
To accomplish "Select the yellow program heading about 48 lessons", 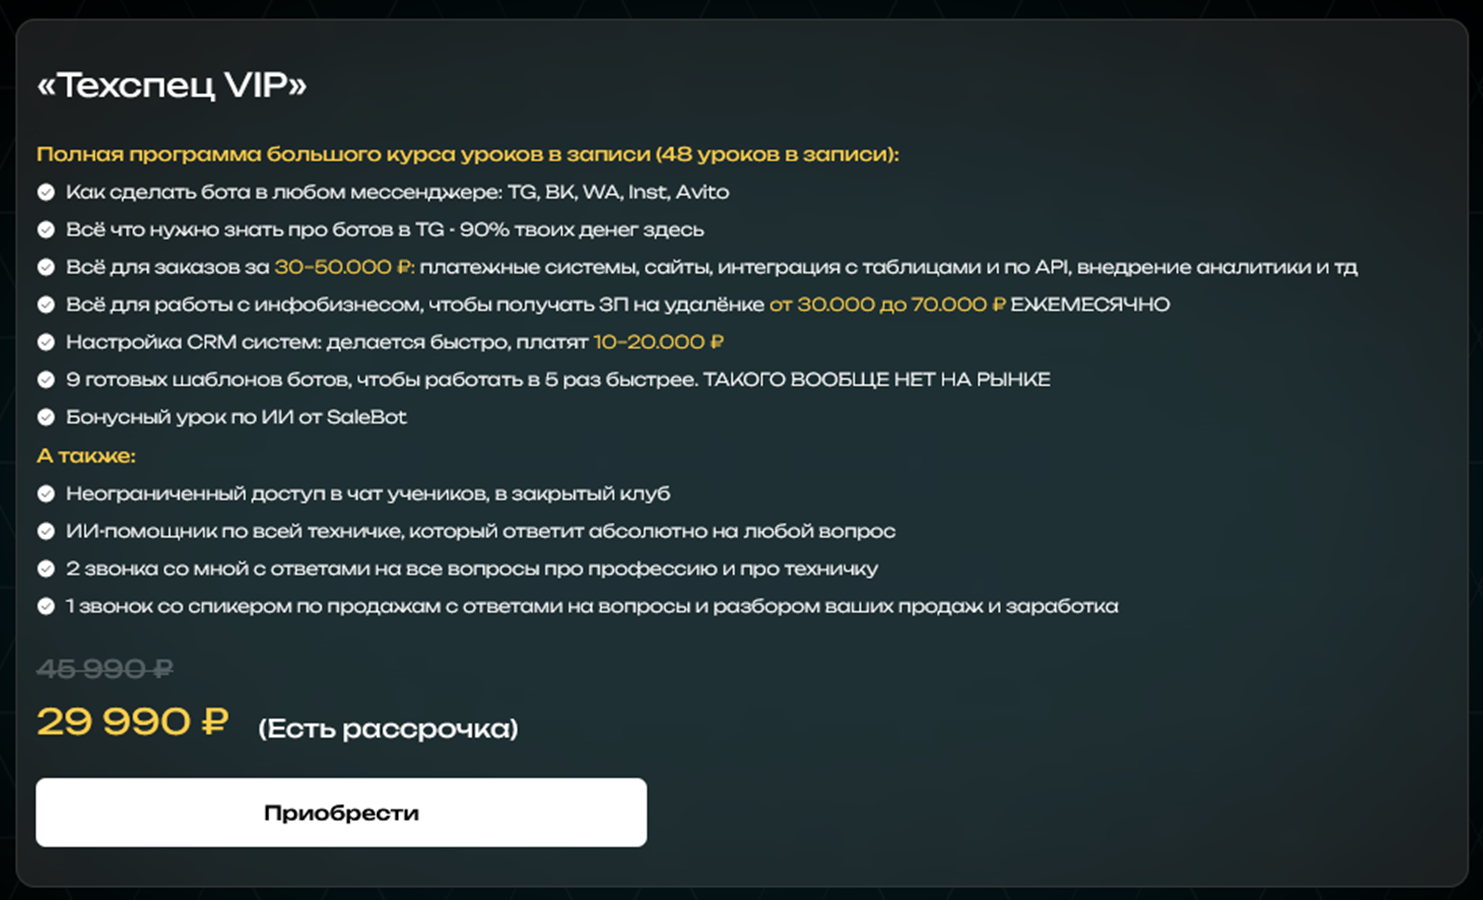I will 468,154.
